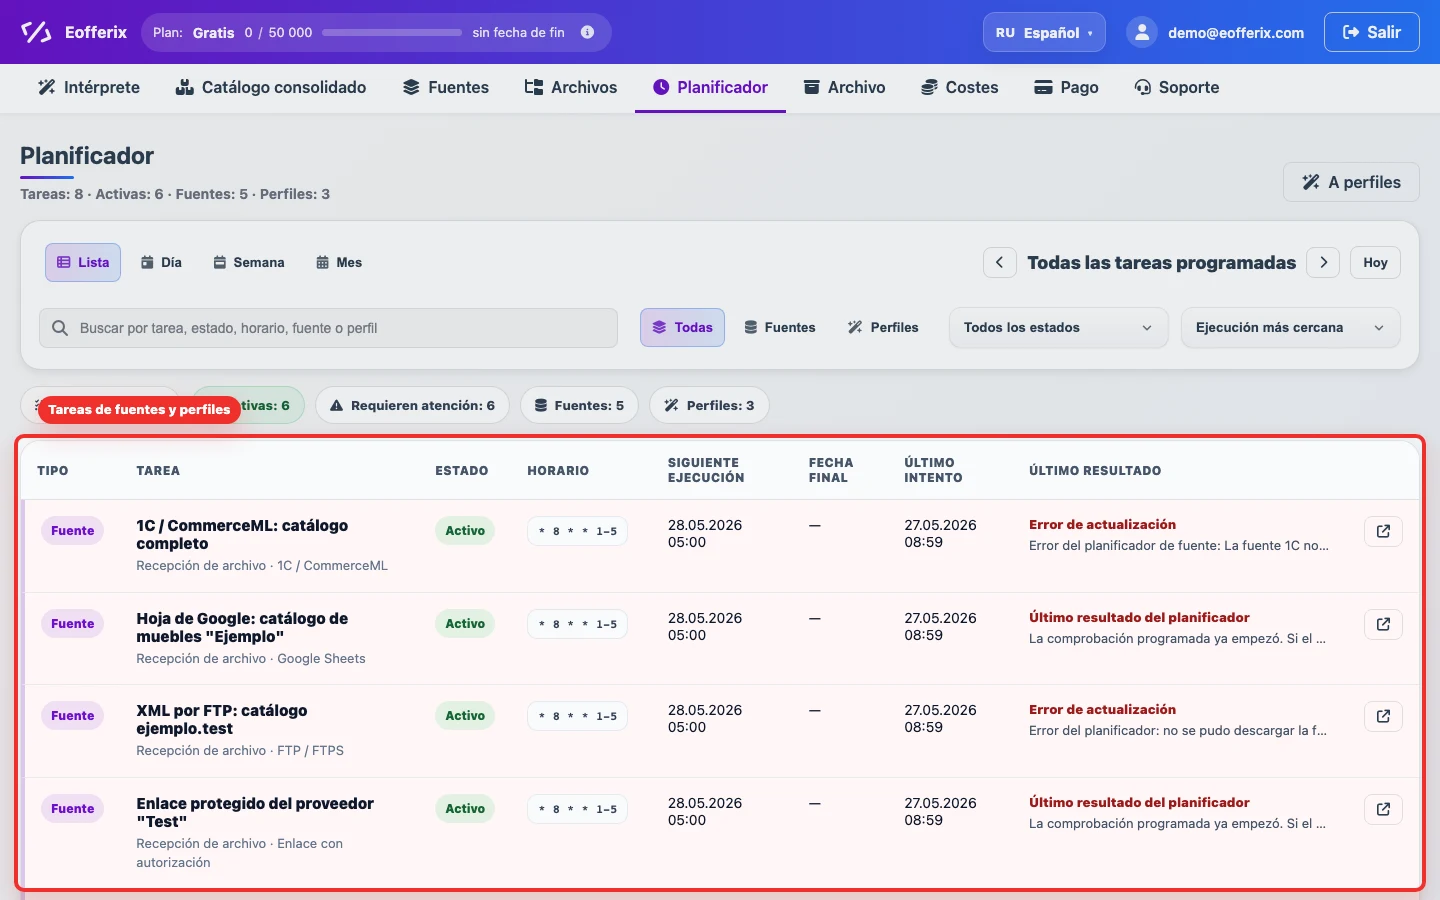
Task: Click 1C / CommerceML: catálogo completo task
Action: tap(242, 535)
